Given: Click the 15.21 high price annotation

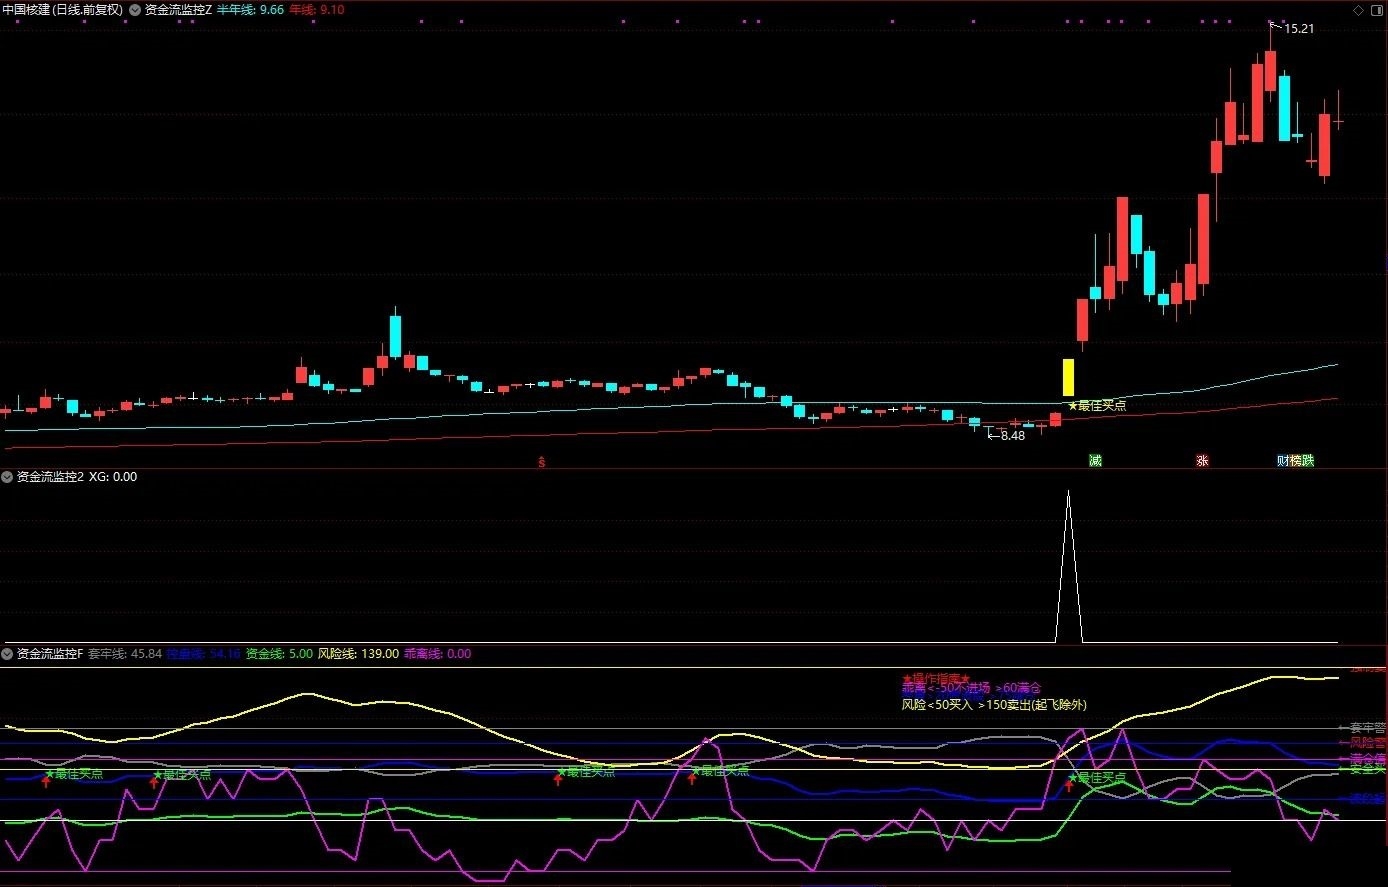Looking at the screenshot, I should pos(1298,29).
